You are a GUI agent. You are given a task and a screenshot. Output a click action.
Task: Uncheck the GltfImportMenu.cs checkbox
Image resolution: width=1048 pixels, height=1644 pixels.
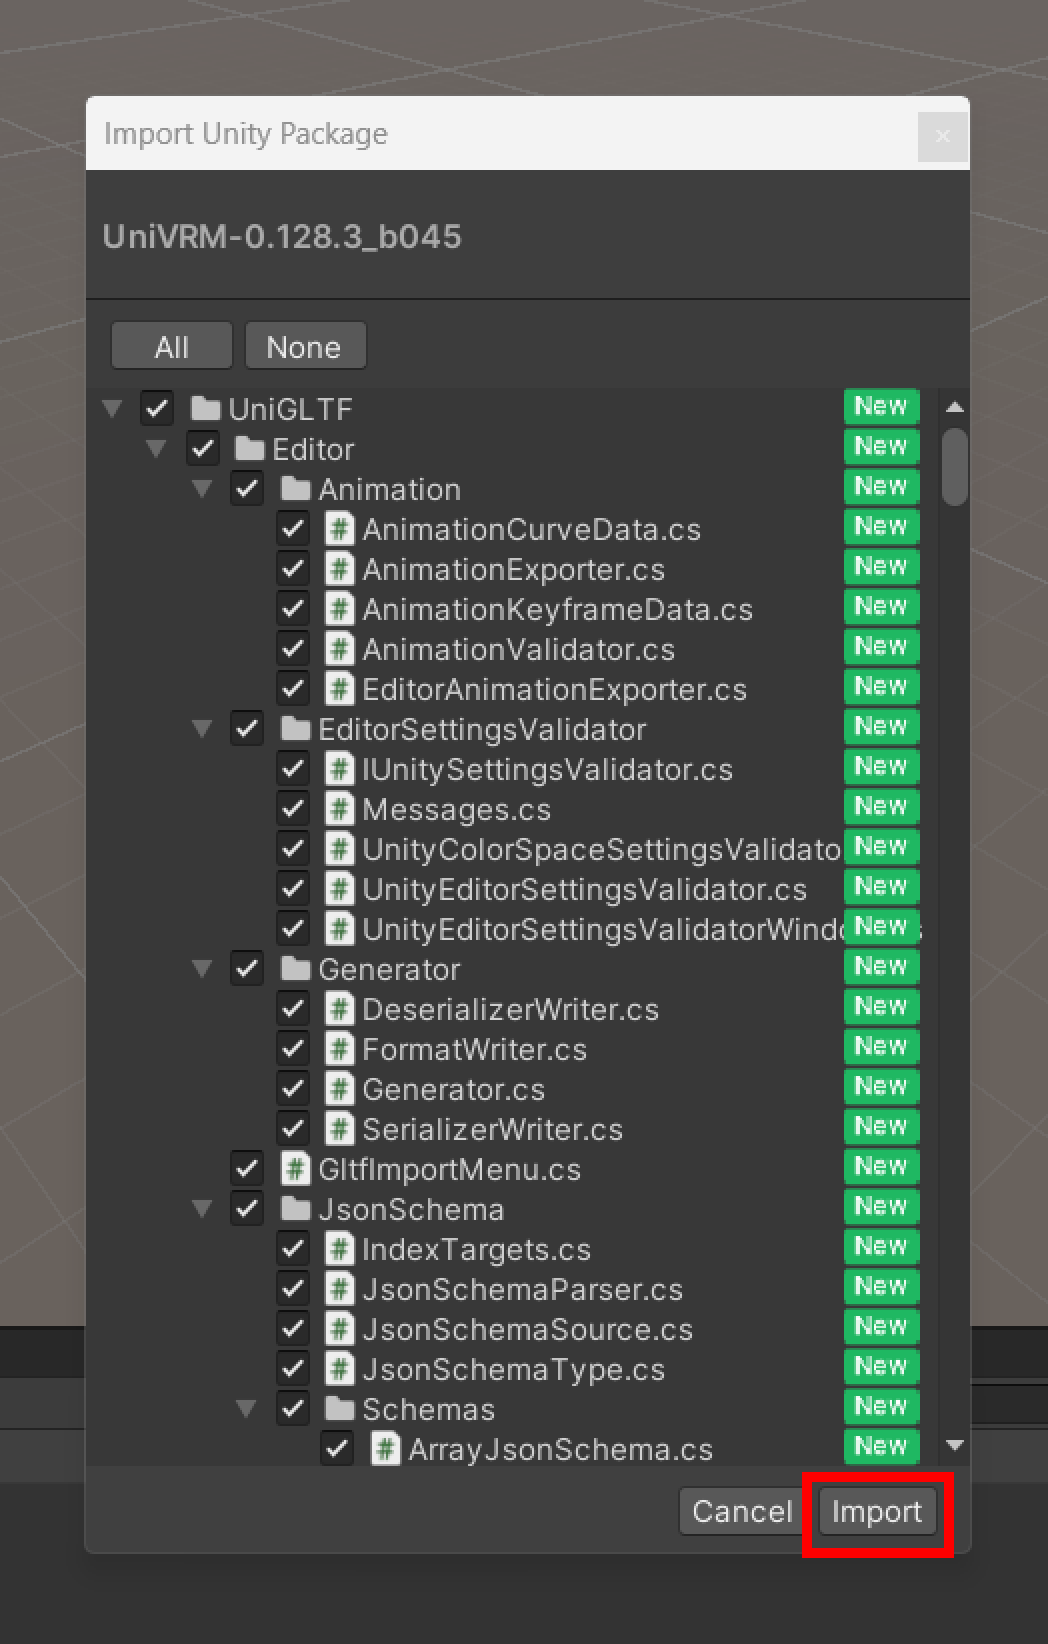click(x=247, y=1168)
